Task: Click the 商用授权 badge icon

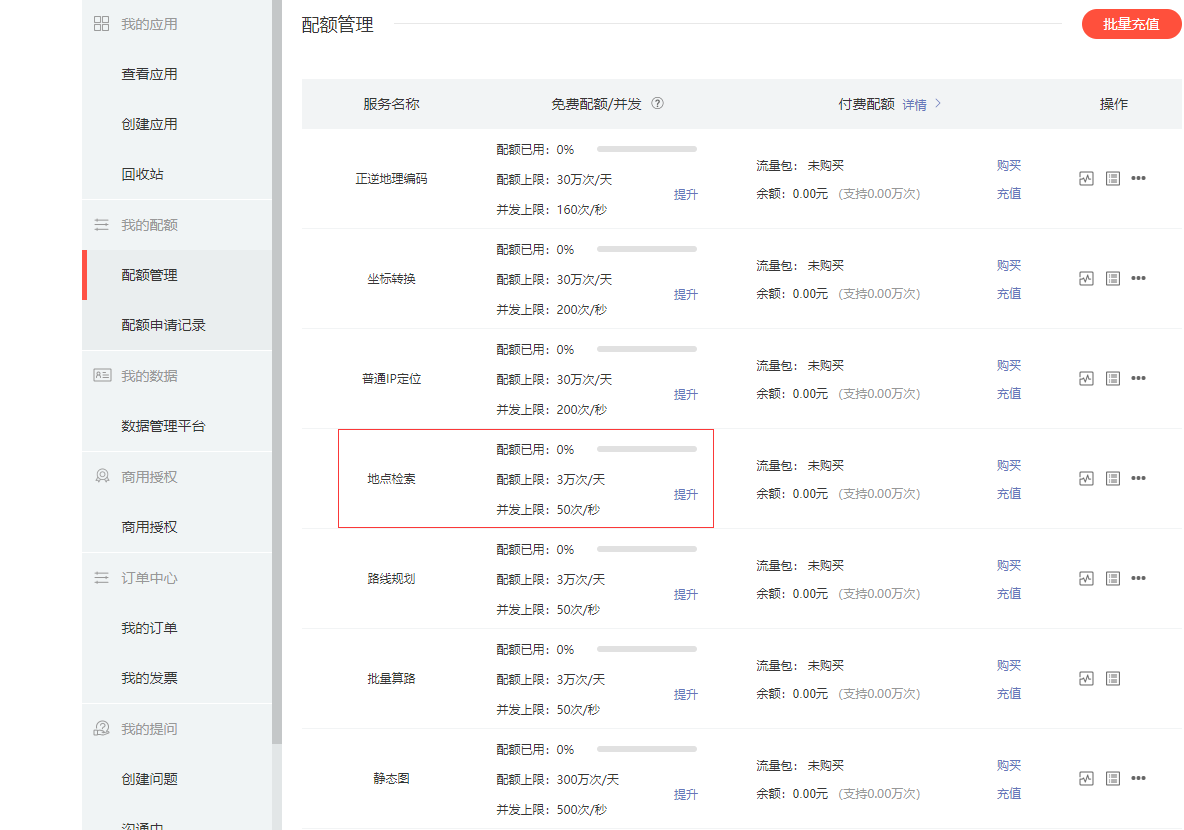Action: point(102,476)
